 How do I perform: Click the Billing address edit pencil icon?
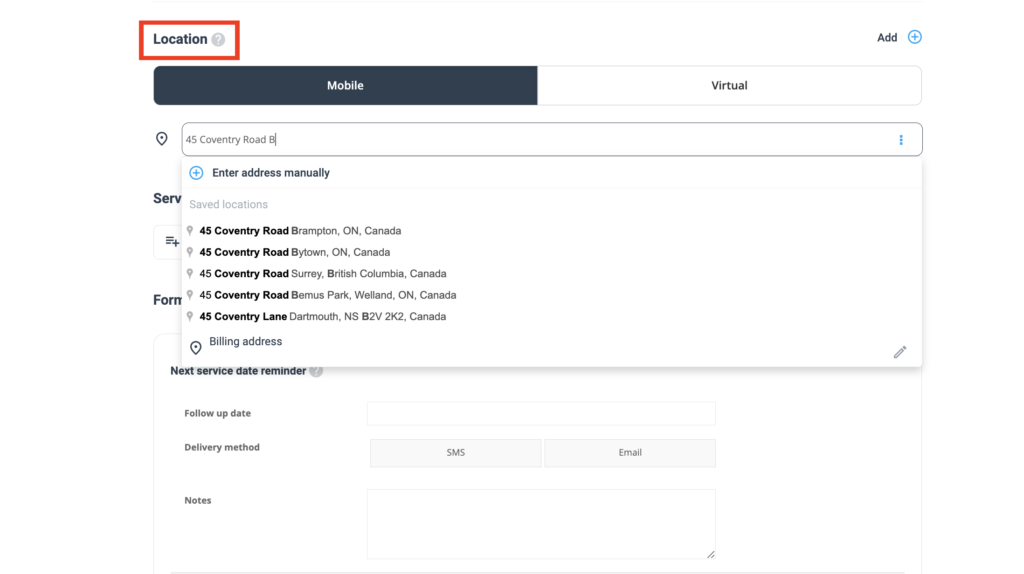(900, 352)
